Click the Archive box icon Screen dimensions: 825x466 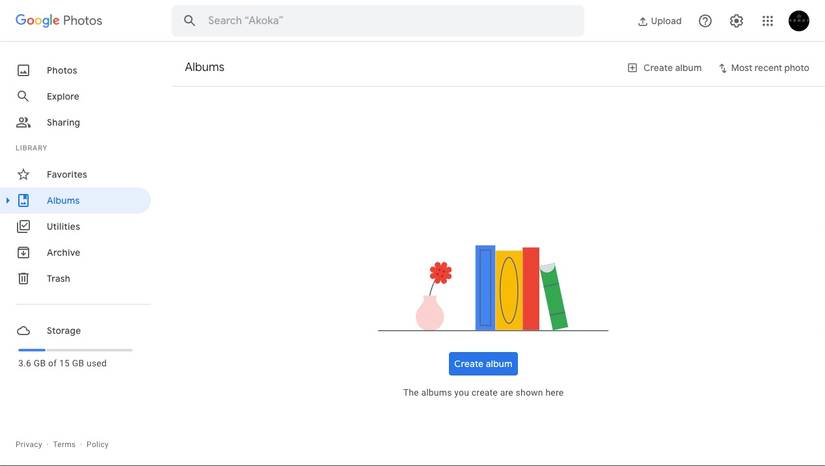click(23, 253)
